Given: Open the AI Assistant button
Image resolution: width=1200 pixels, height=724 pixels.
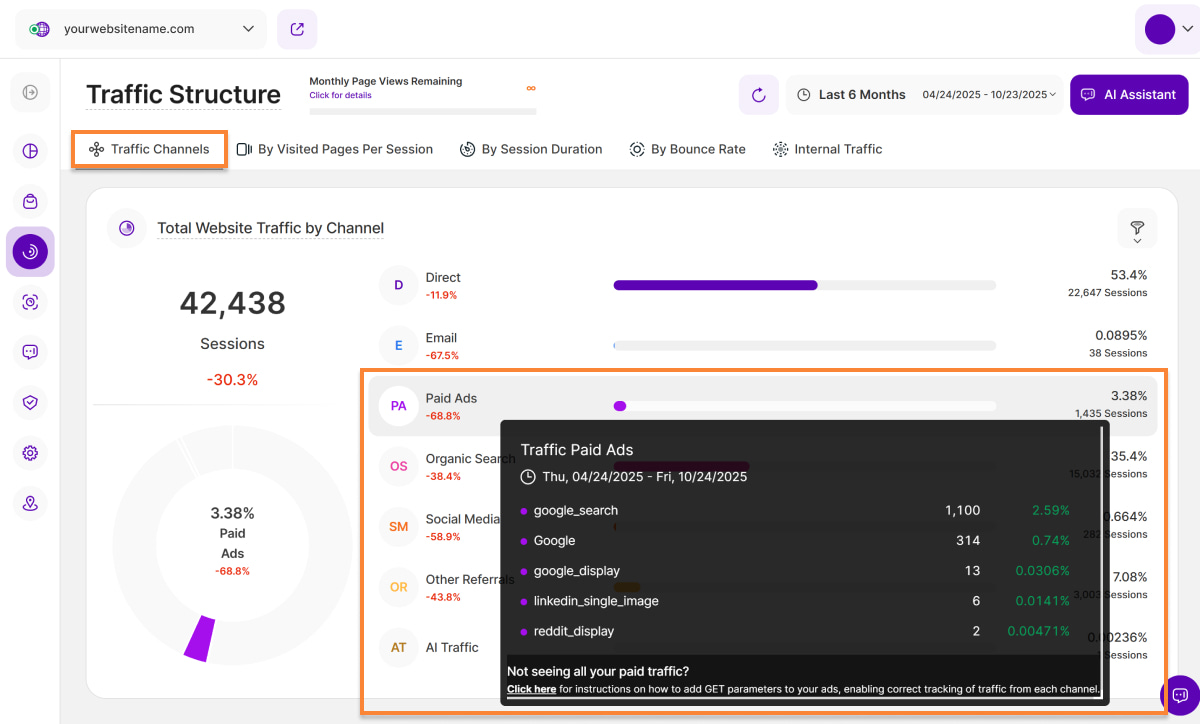Looking at the screenshot, I should (1129, 95).
